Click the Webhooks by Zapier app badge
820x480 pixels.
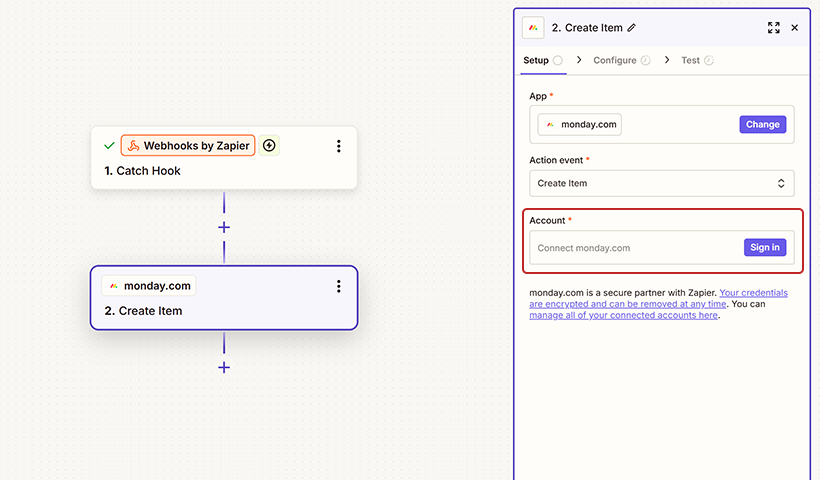coord(188,146)
